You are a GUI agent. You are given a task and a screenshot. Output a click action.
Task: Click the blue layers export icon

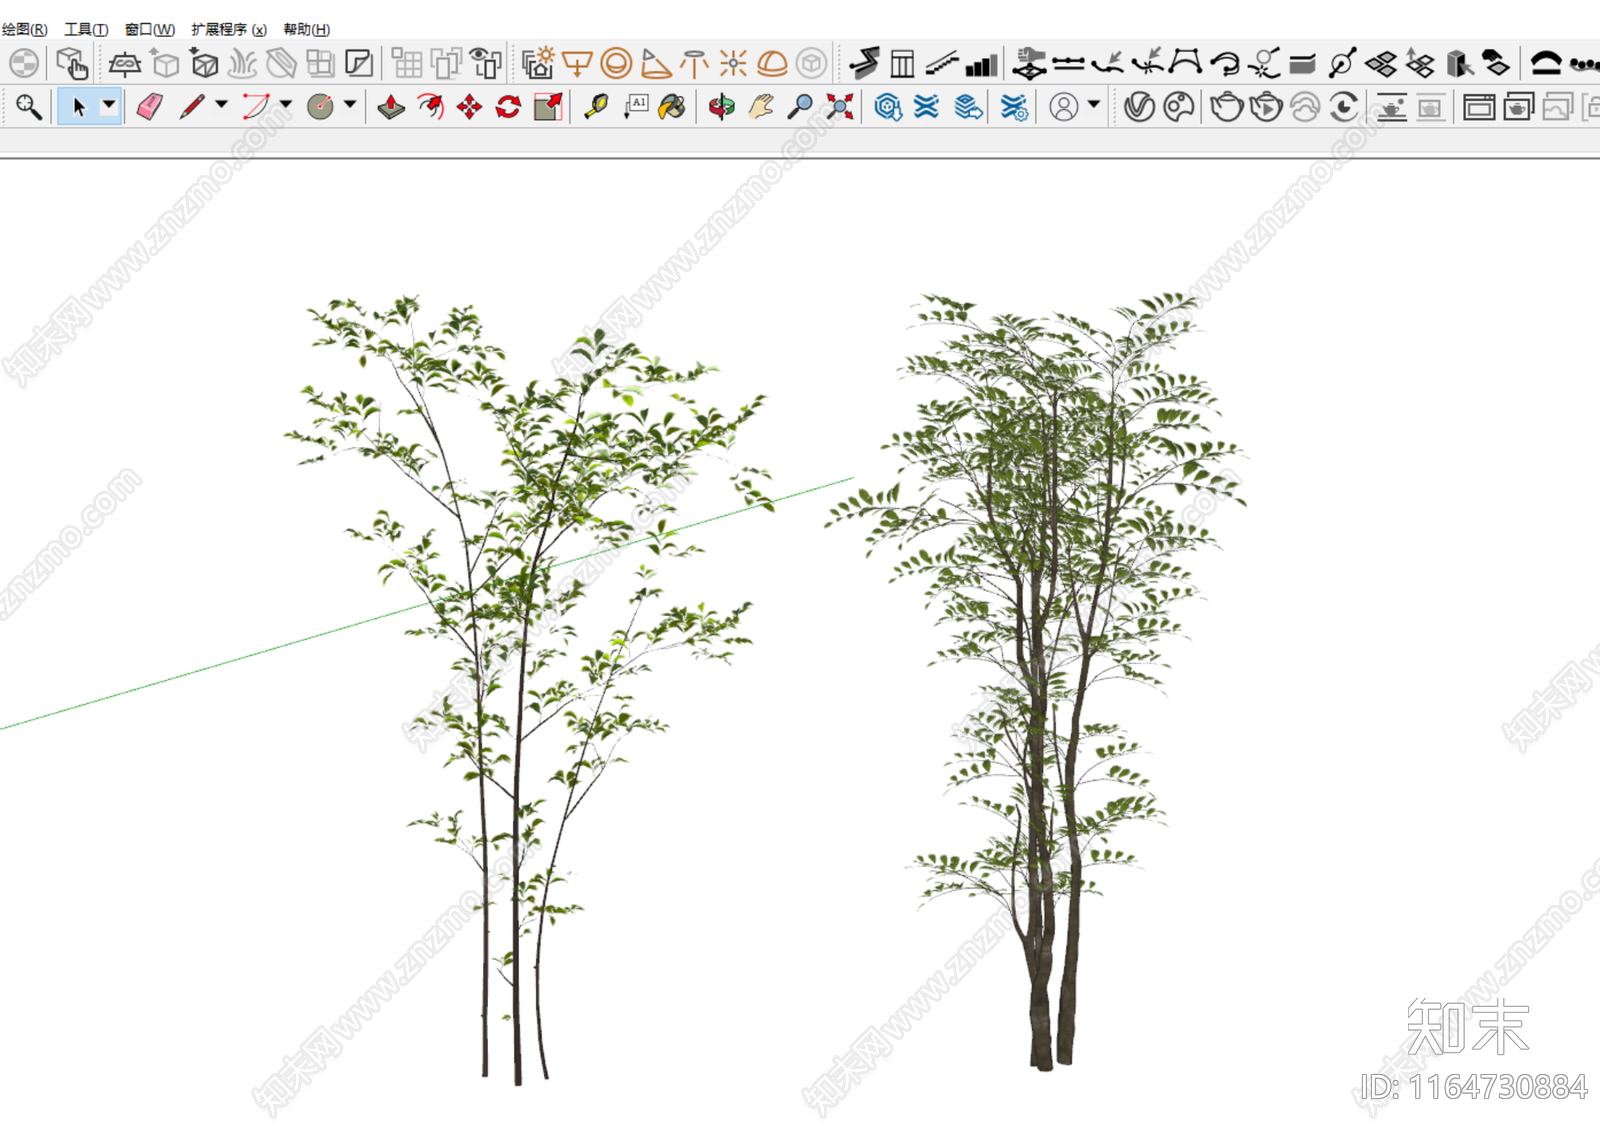point(968,107)
